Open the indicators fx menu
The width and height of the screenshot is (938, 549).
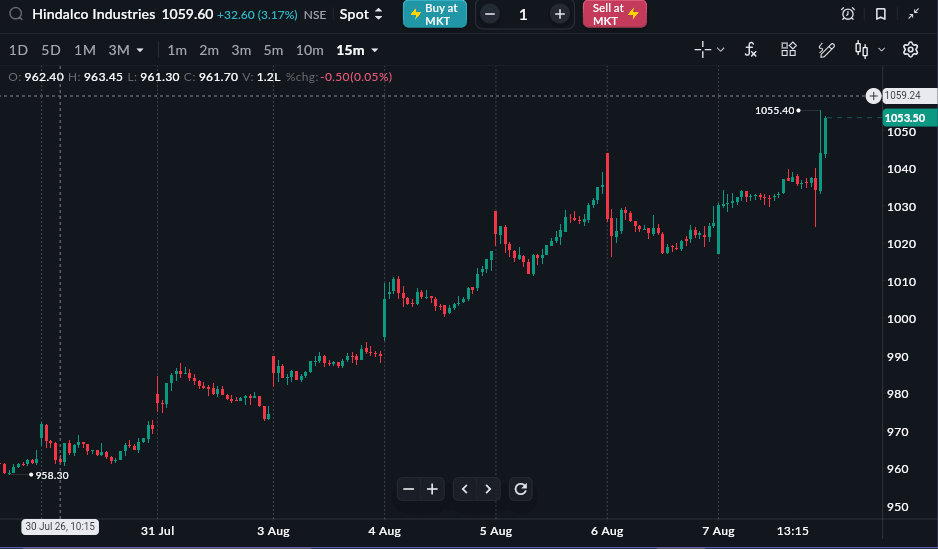point(751,50)
